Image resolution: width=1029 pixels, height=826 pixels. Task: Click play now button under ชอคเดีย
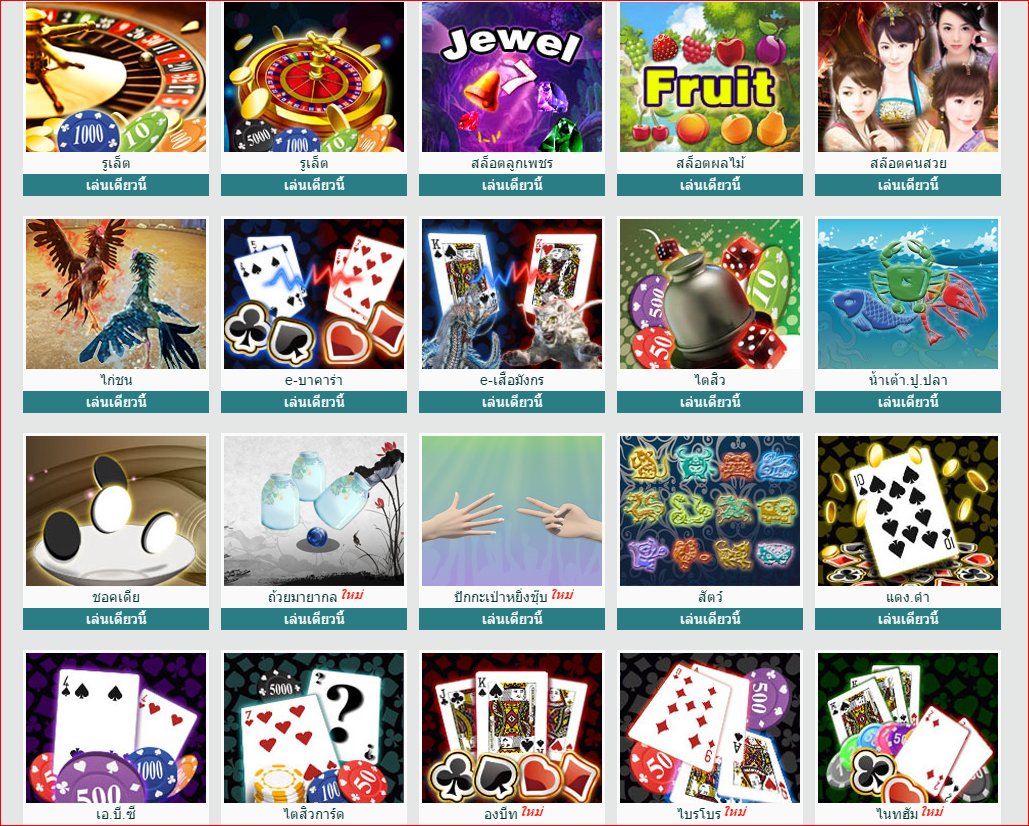click(116, 619)
